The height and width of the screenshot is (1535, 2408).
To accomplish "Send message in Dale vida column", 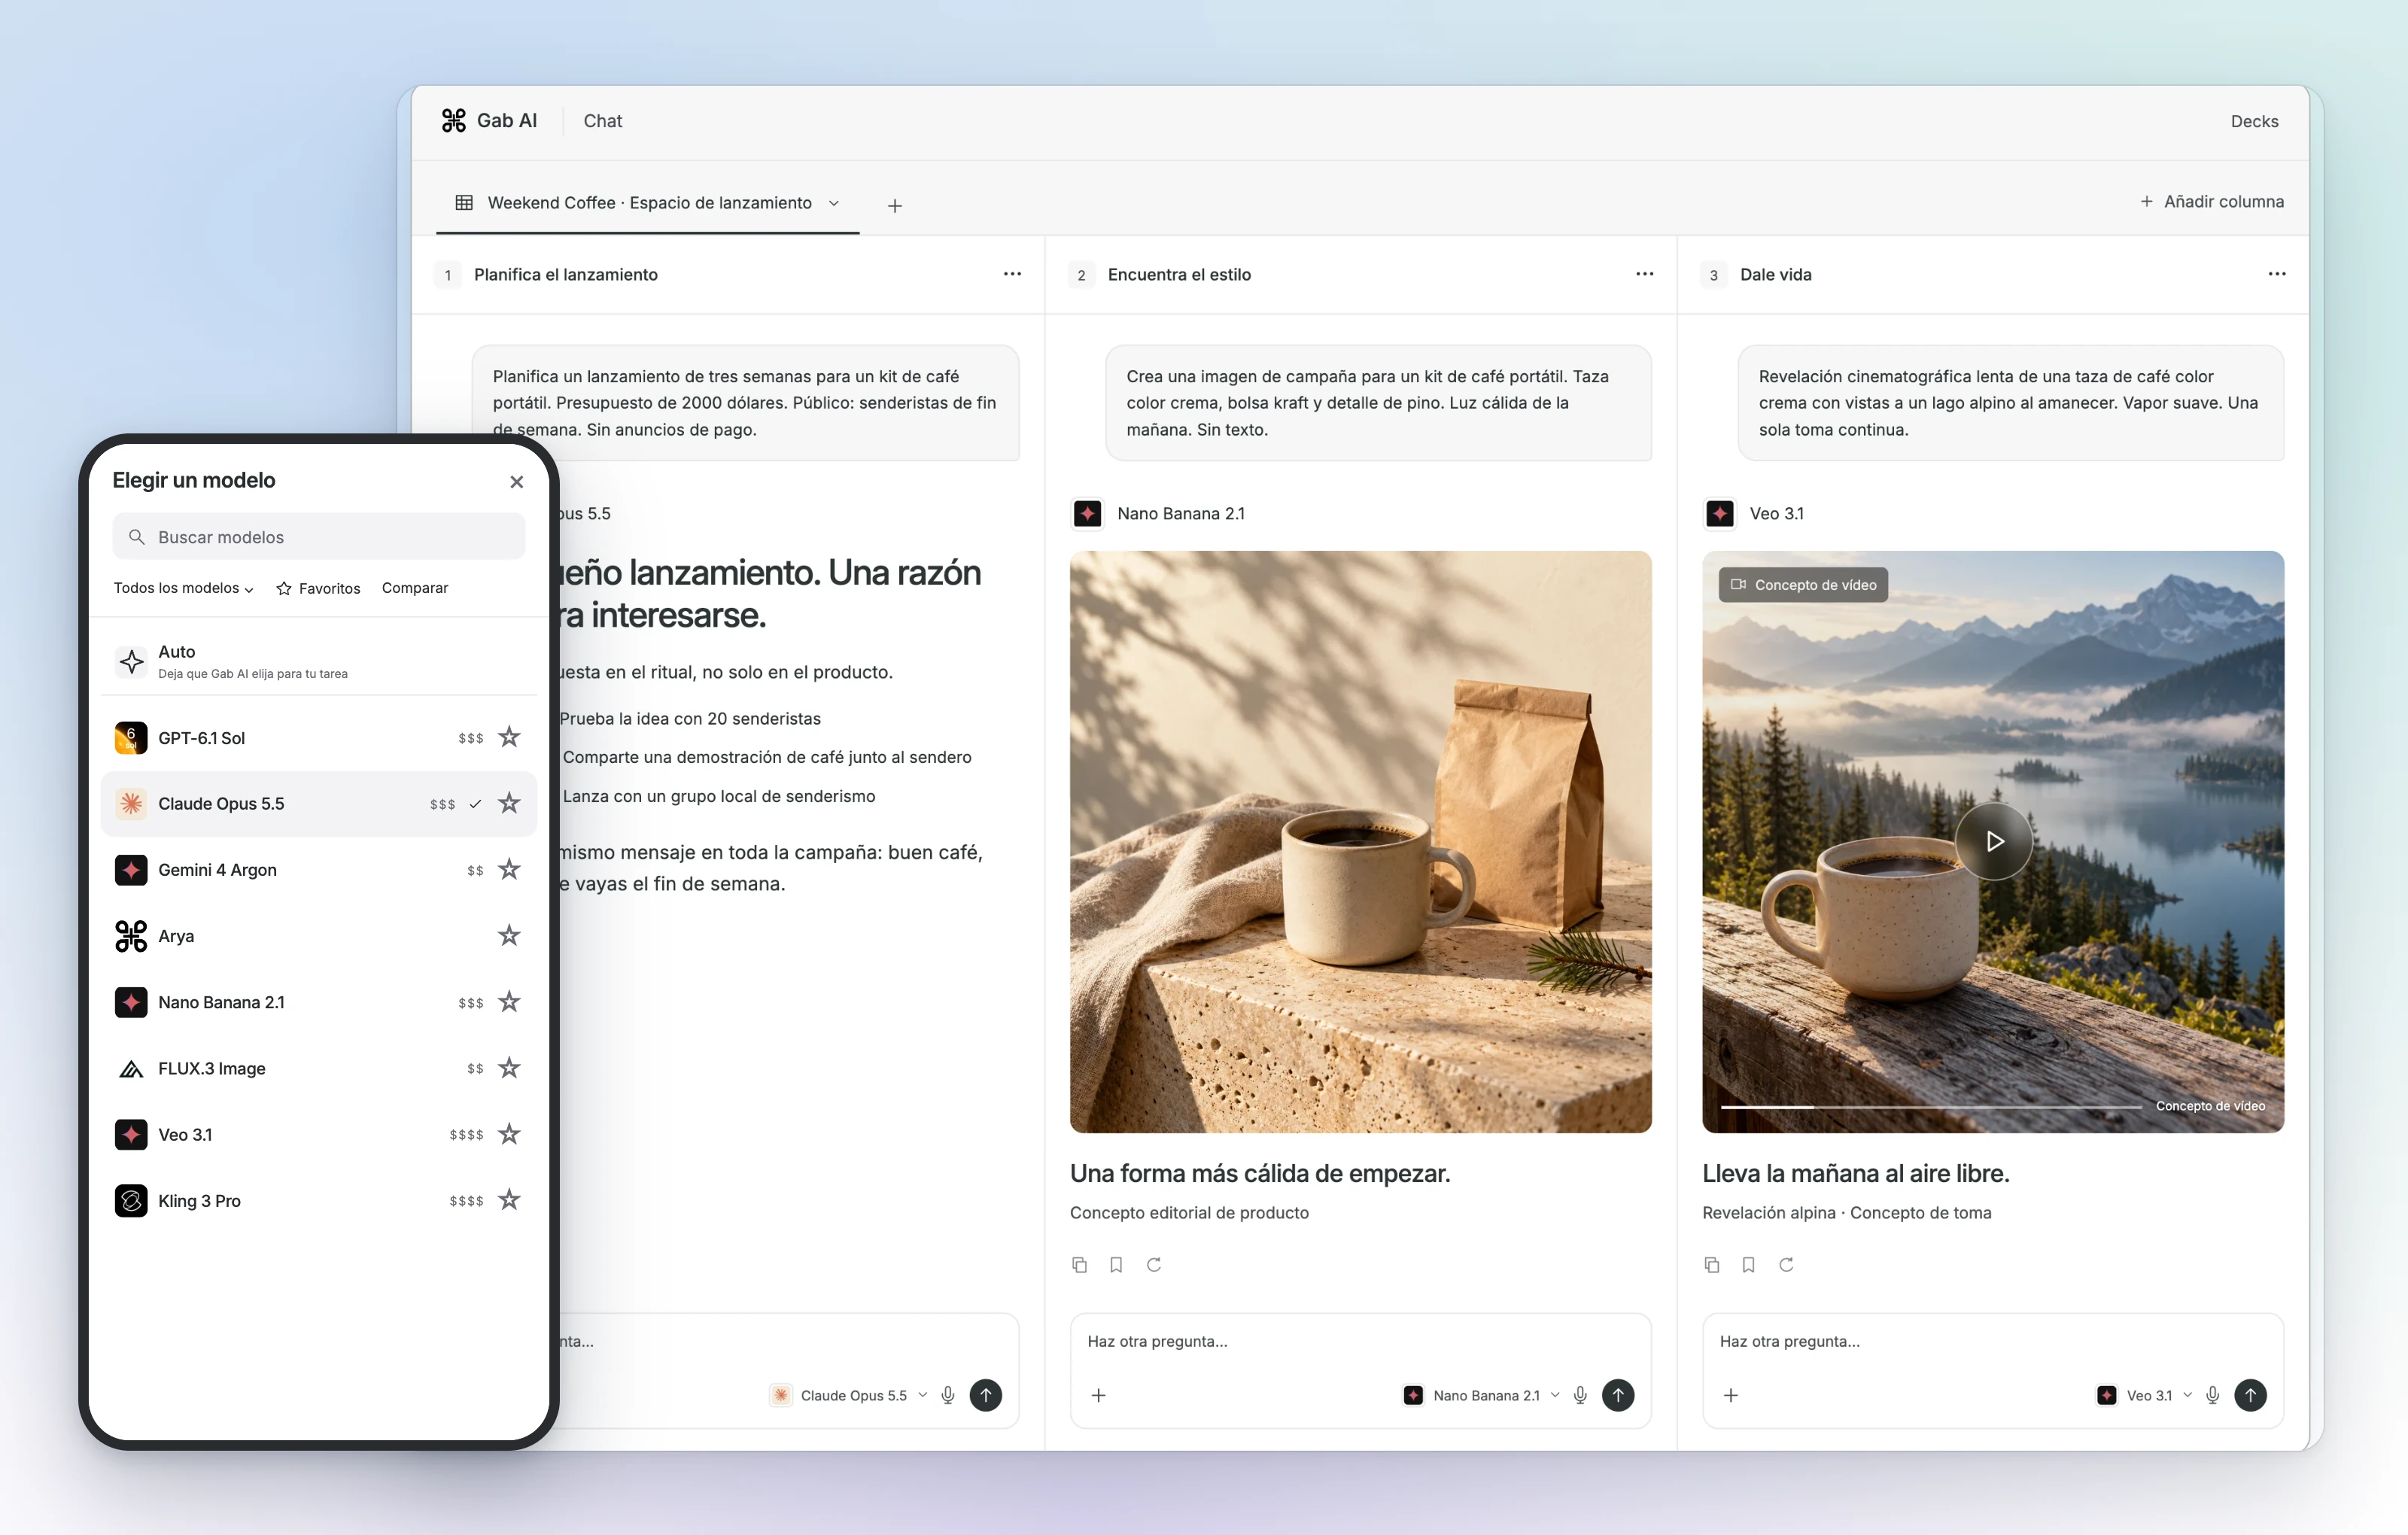I will click(2251, 1395).
